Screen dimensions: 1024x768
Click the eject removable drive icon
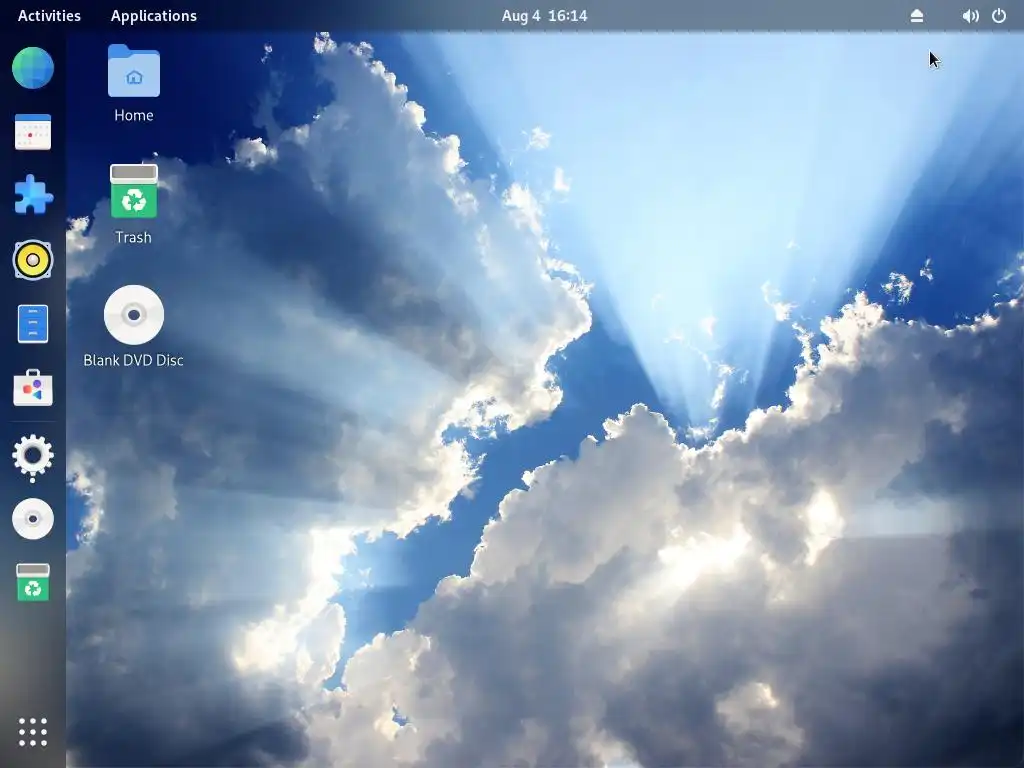(917, 16)
